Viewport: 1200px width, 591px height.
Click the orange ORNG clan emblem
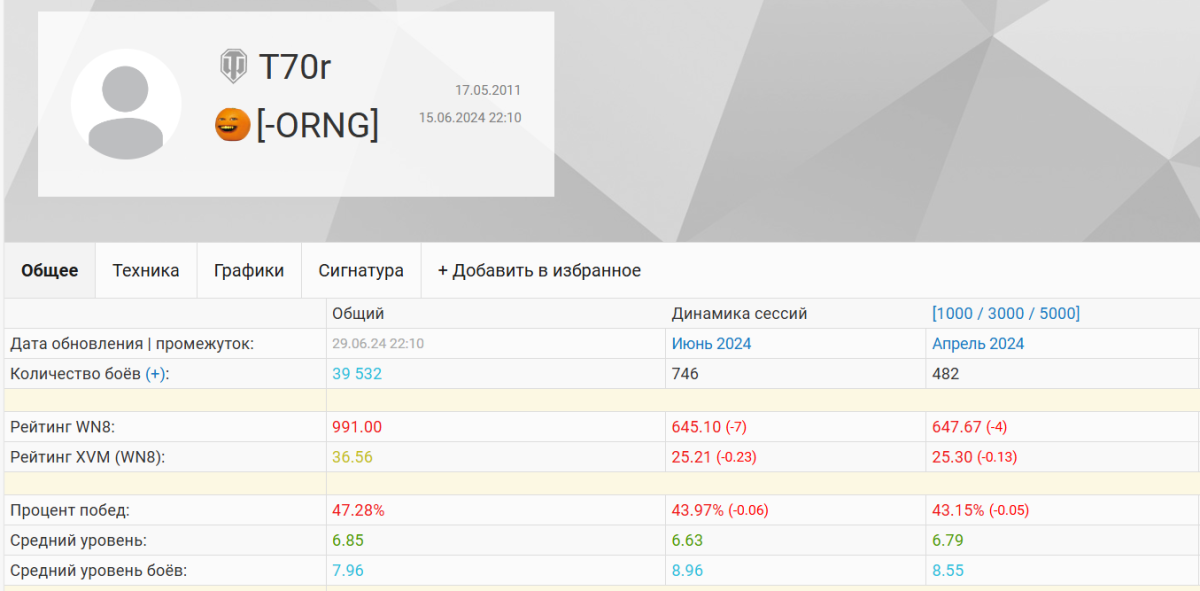coord(232,125)
